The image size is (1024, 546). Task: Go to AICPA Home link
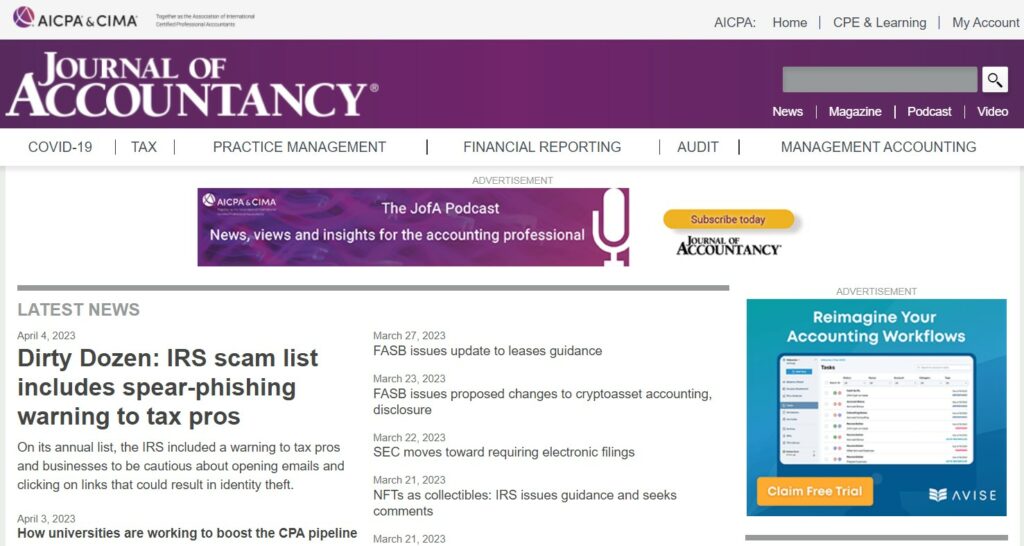tap(790, 22)
